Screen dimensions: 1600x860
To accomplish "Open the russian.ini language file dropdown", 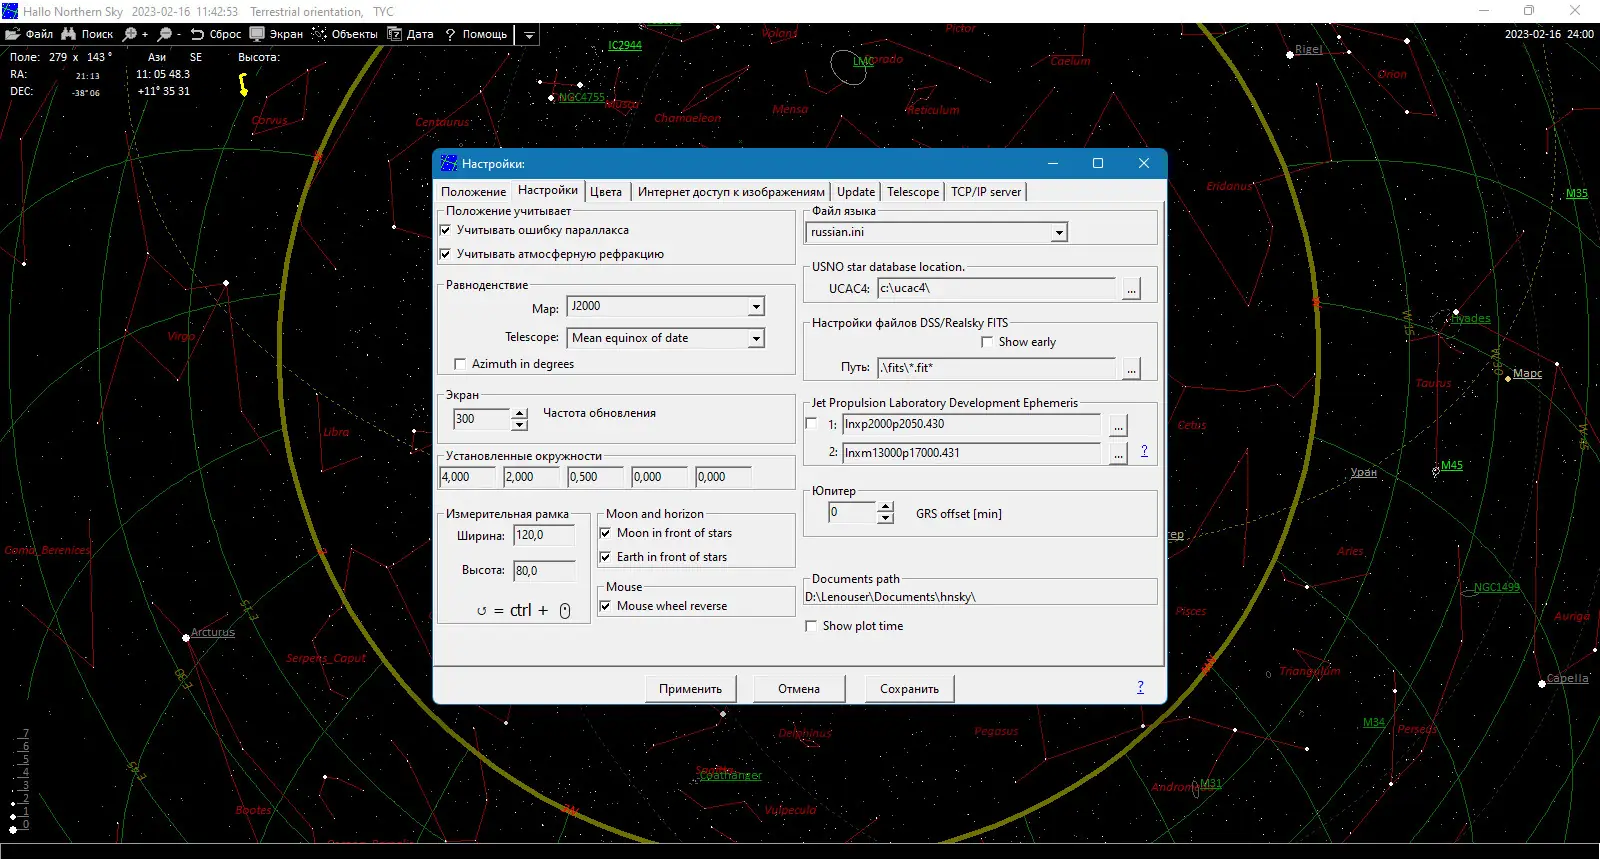I will (x=1058, y=233).
